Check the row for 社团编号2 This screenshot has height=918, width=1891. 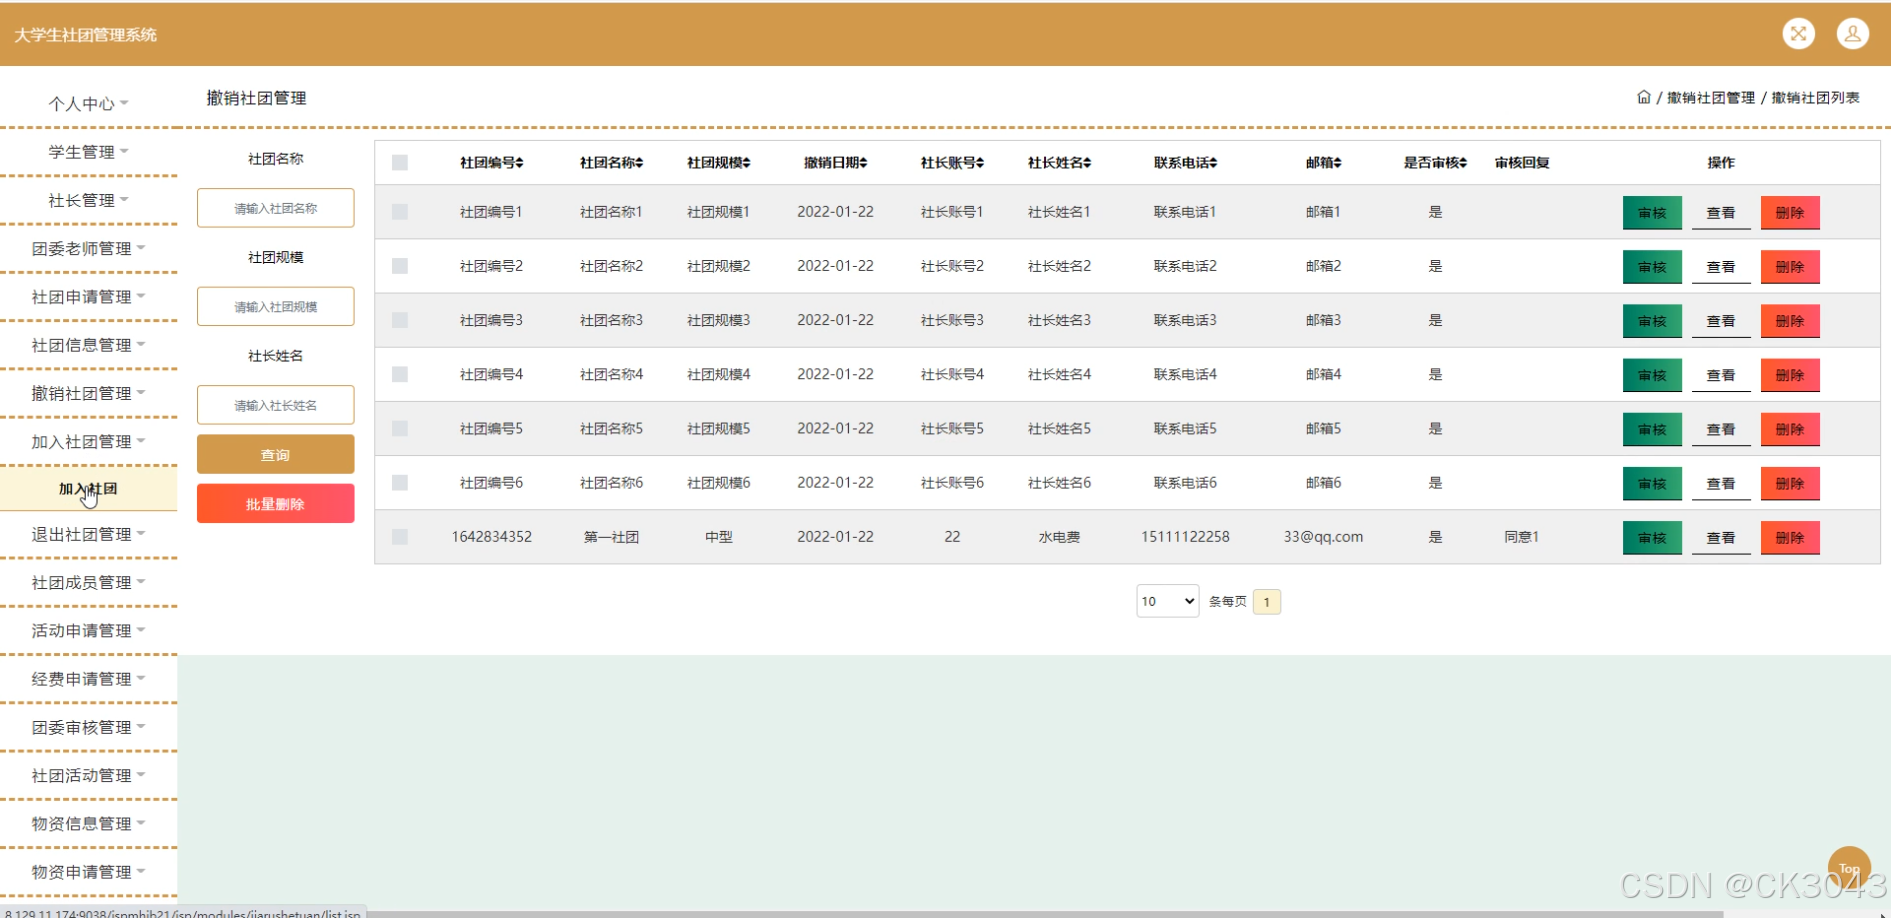[x=400, y=266]
